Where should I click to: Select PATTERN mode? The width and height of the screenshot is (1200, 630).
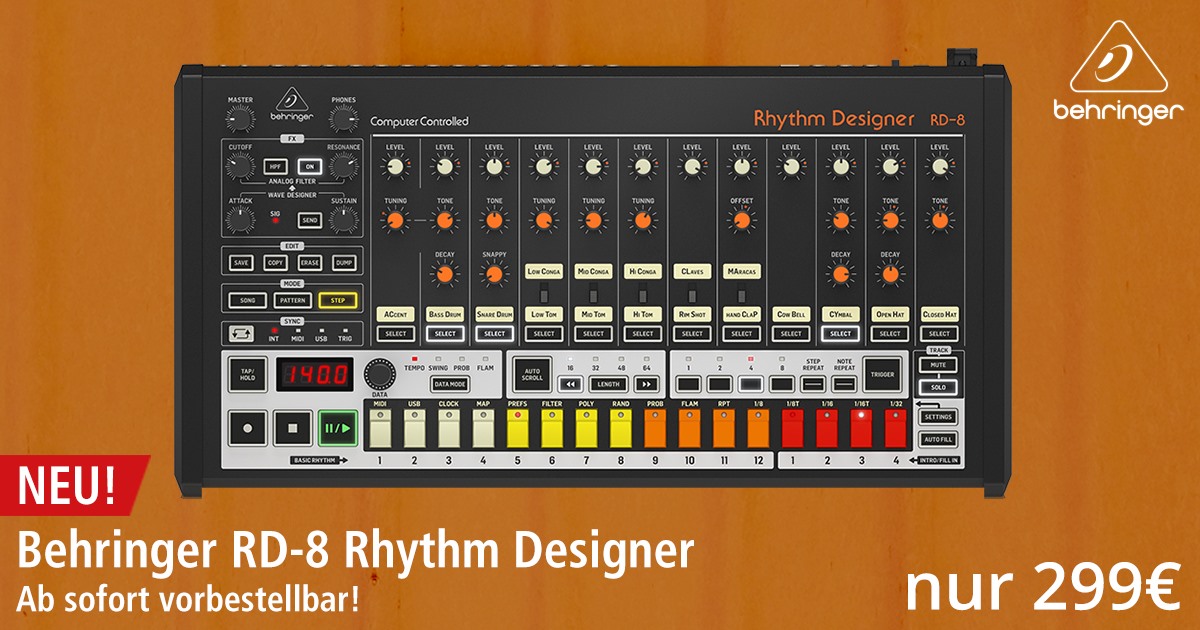pos(292,300)
